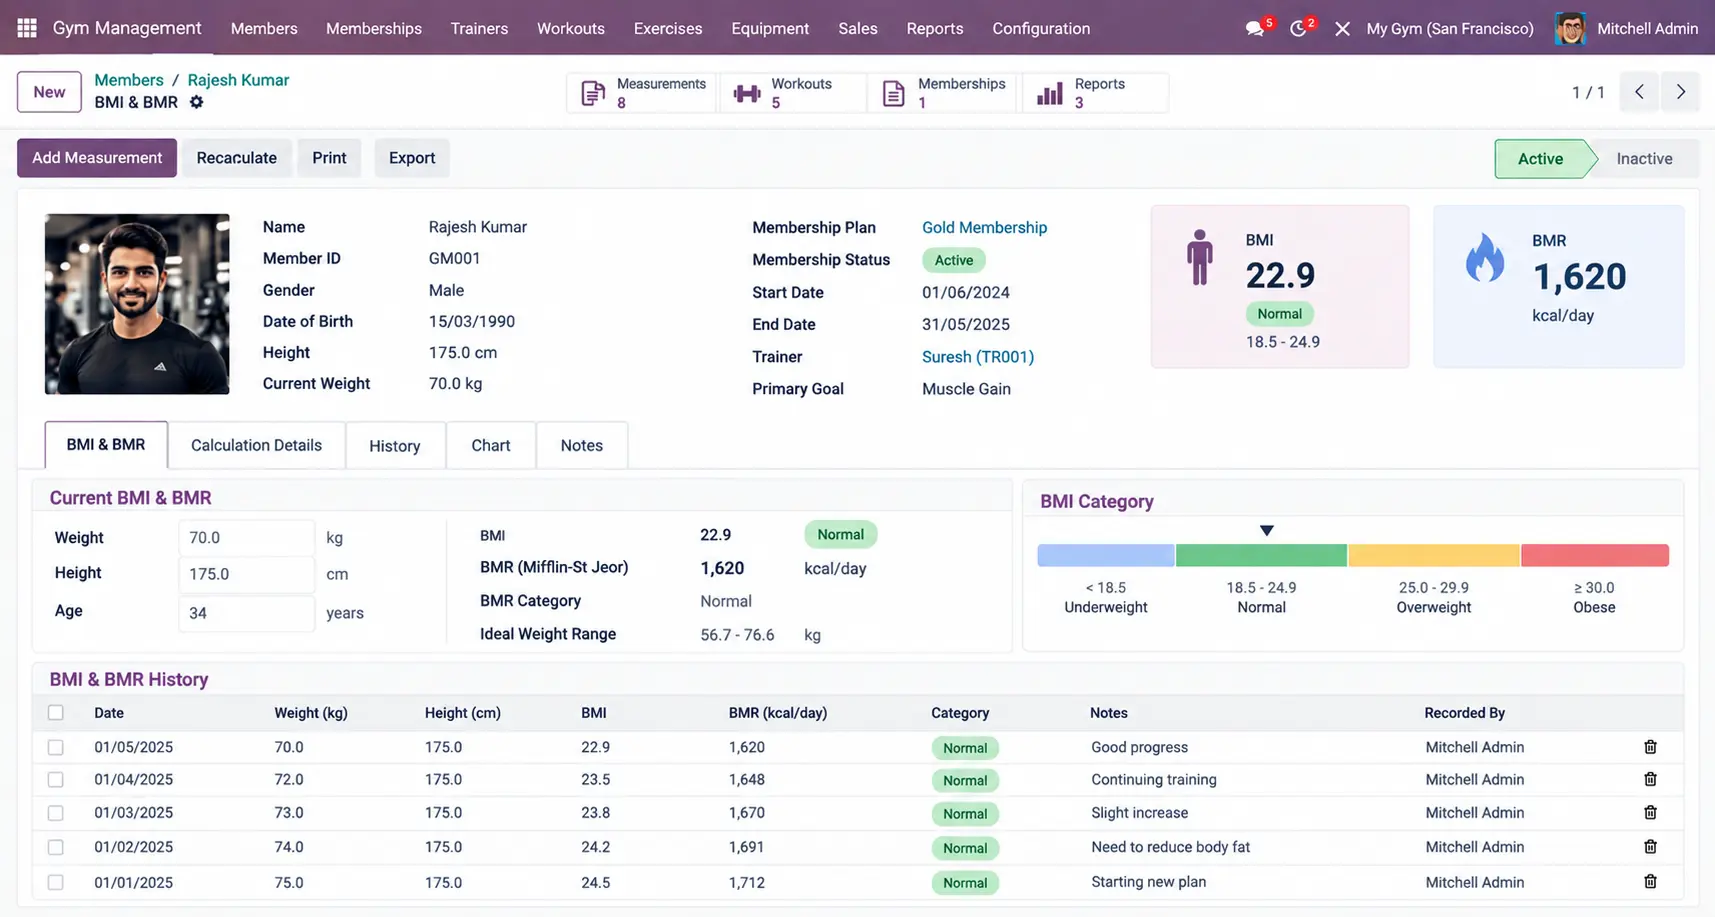The width and height of the screenshot is (1715, 917).
Task: Click the Recaculate button
Action: tap(236, 158)
